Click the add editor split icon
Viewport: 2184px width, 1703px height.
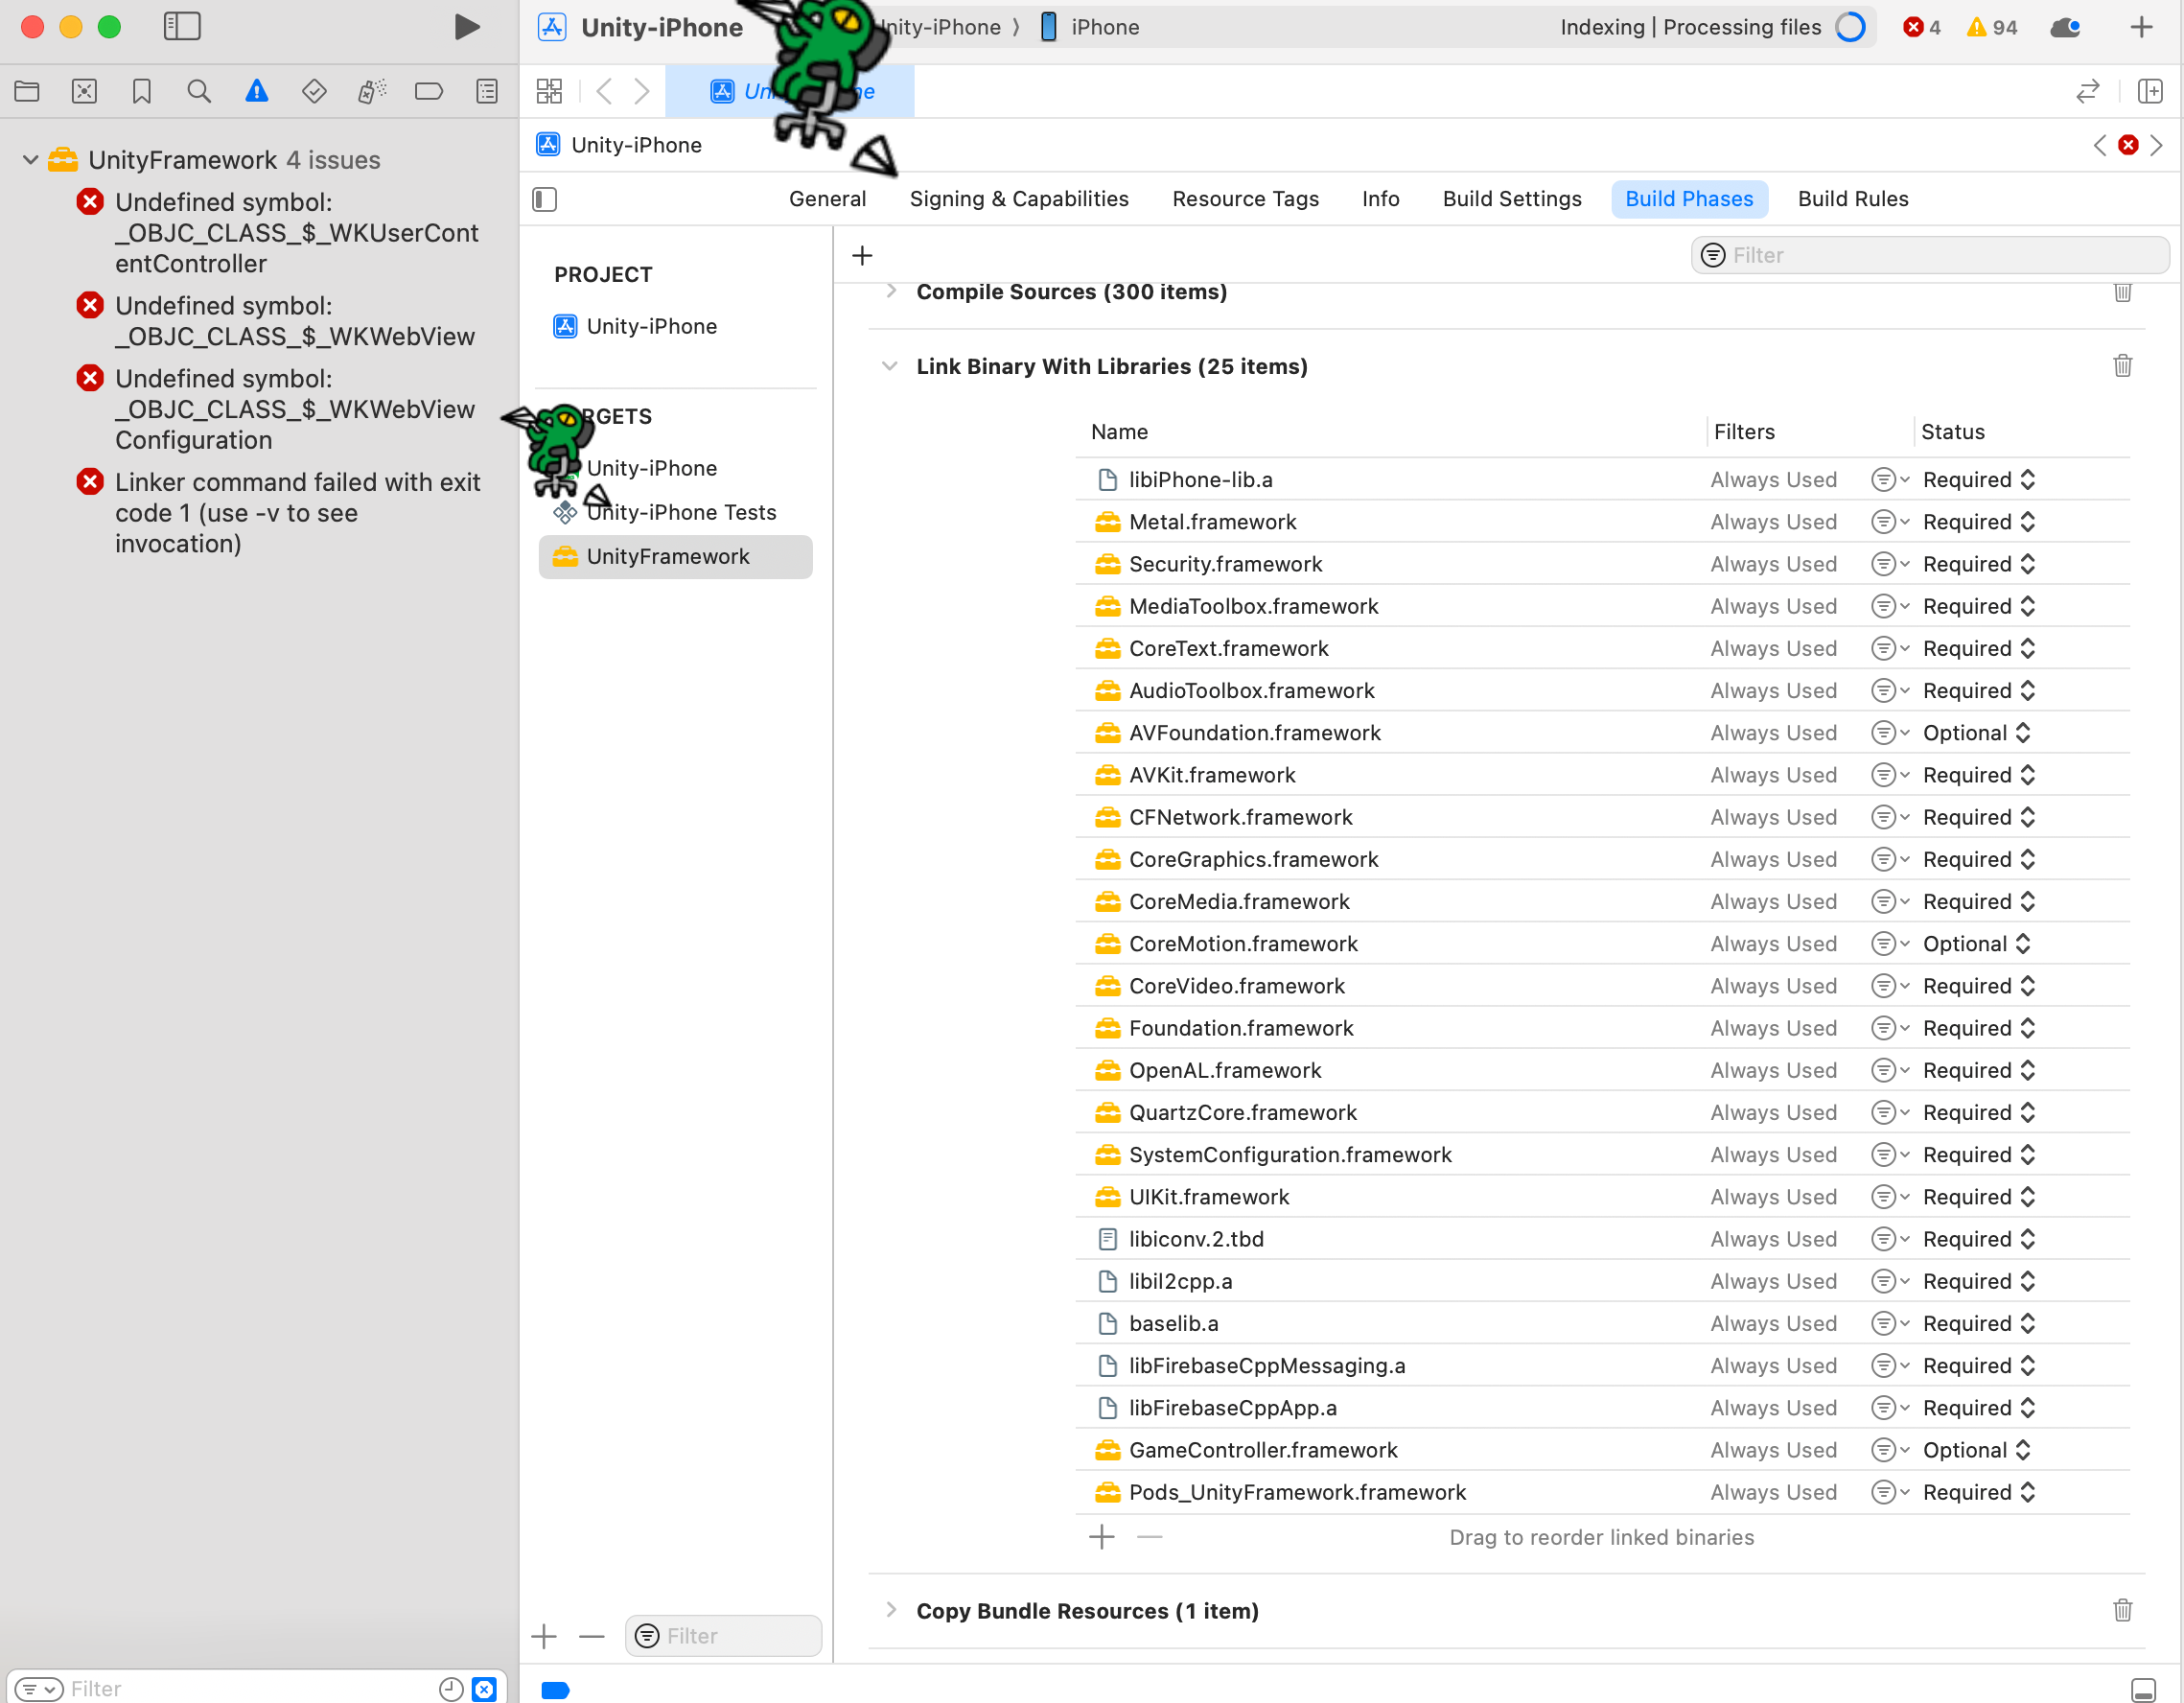[2149, 92]
